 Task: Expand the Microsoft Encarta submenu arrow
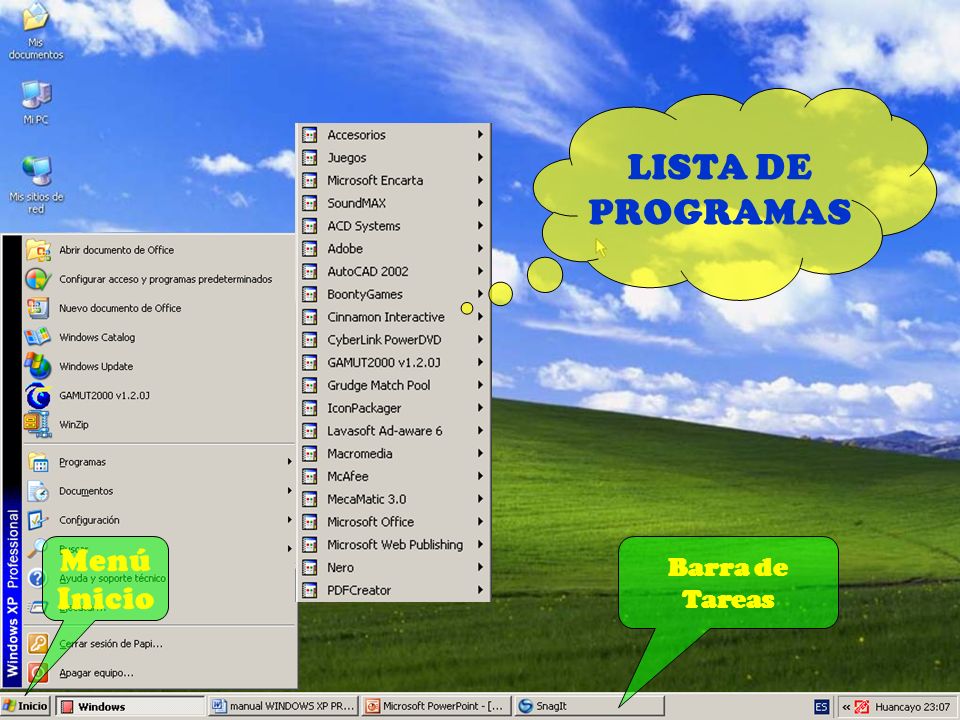[481, 180]
